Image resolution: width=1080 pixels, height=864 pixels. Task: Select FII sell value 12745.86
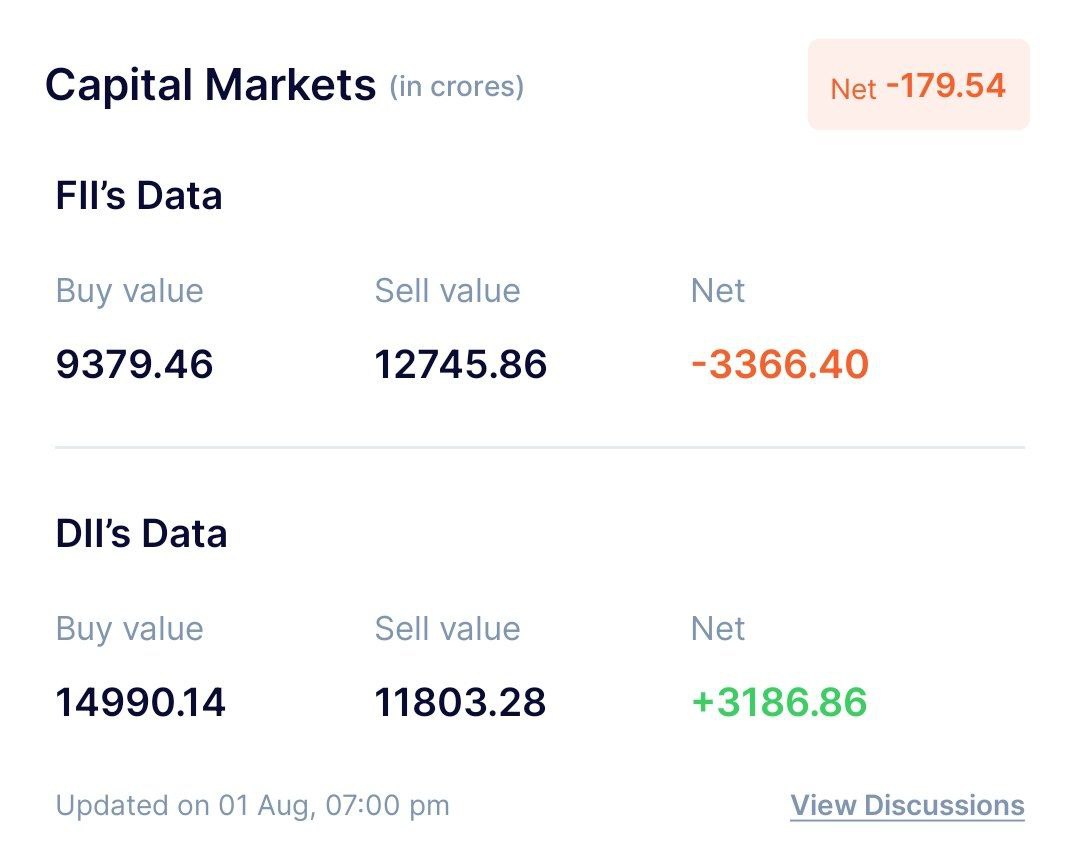tap(460, 364)
